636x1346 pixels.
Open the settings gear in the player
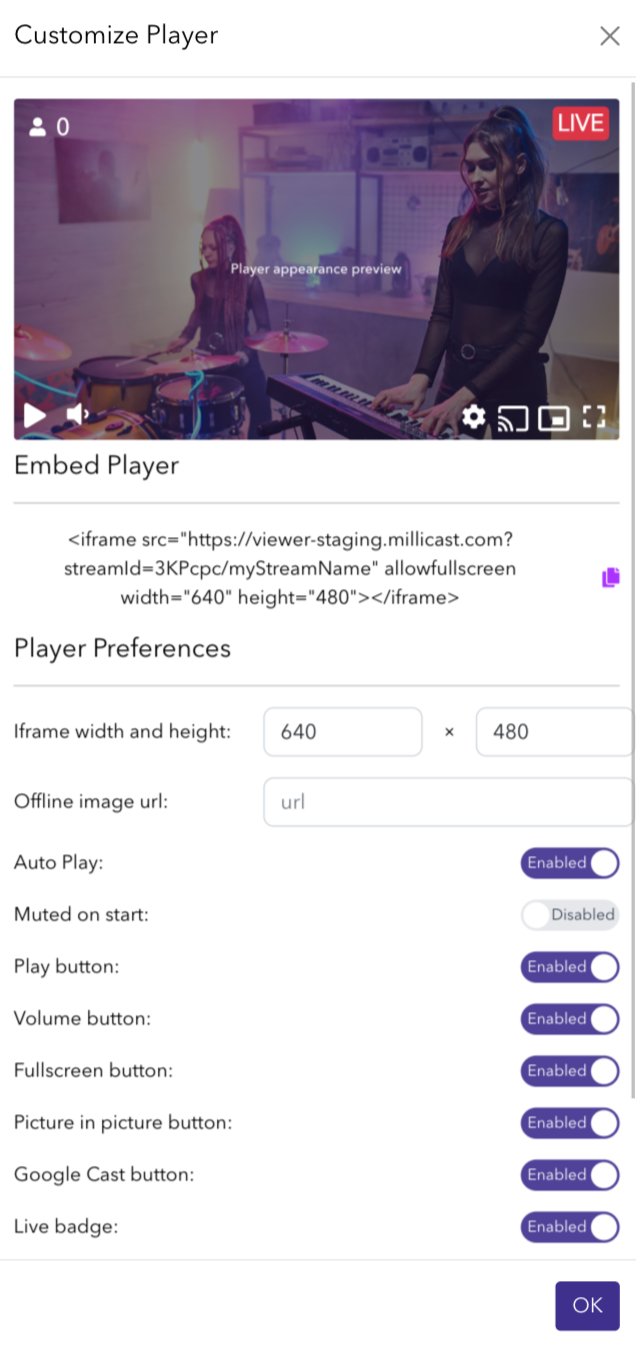pos(473,417)
